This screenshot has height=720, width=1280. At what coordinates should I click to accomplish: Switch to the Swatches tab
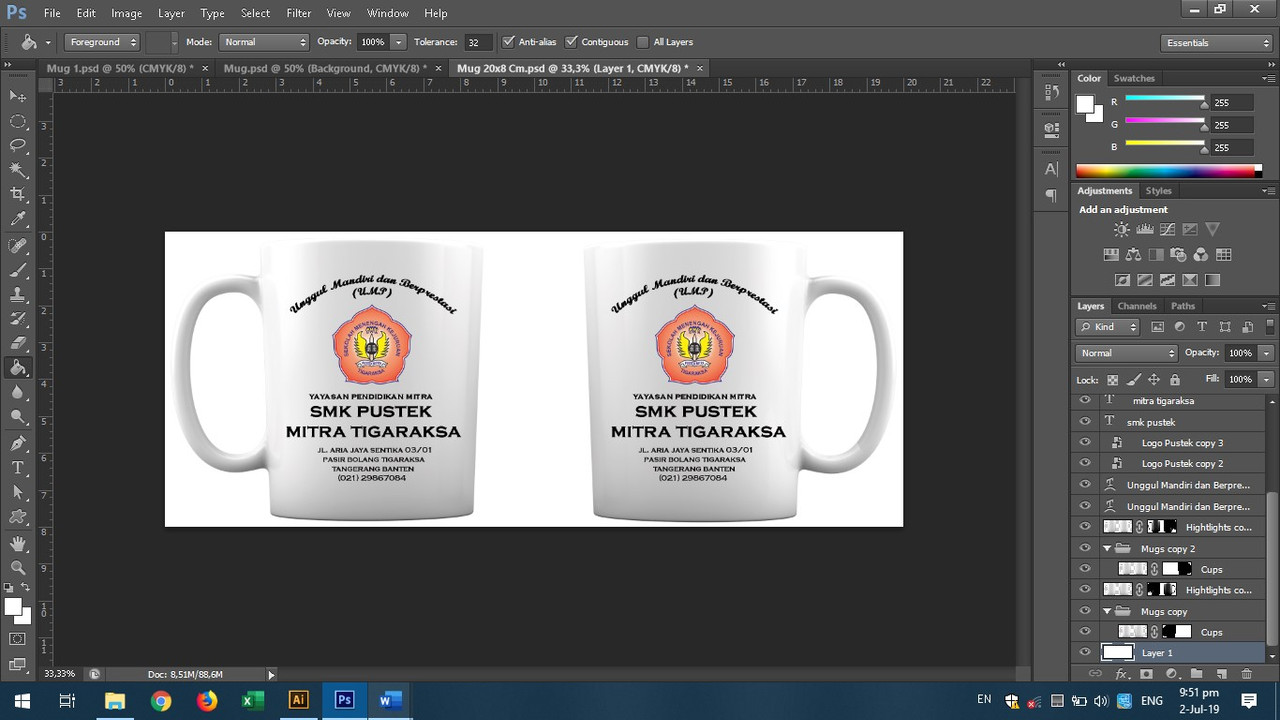(x=1134, y=78)
